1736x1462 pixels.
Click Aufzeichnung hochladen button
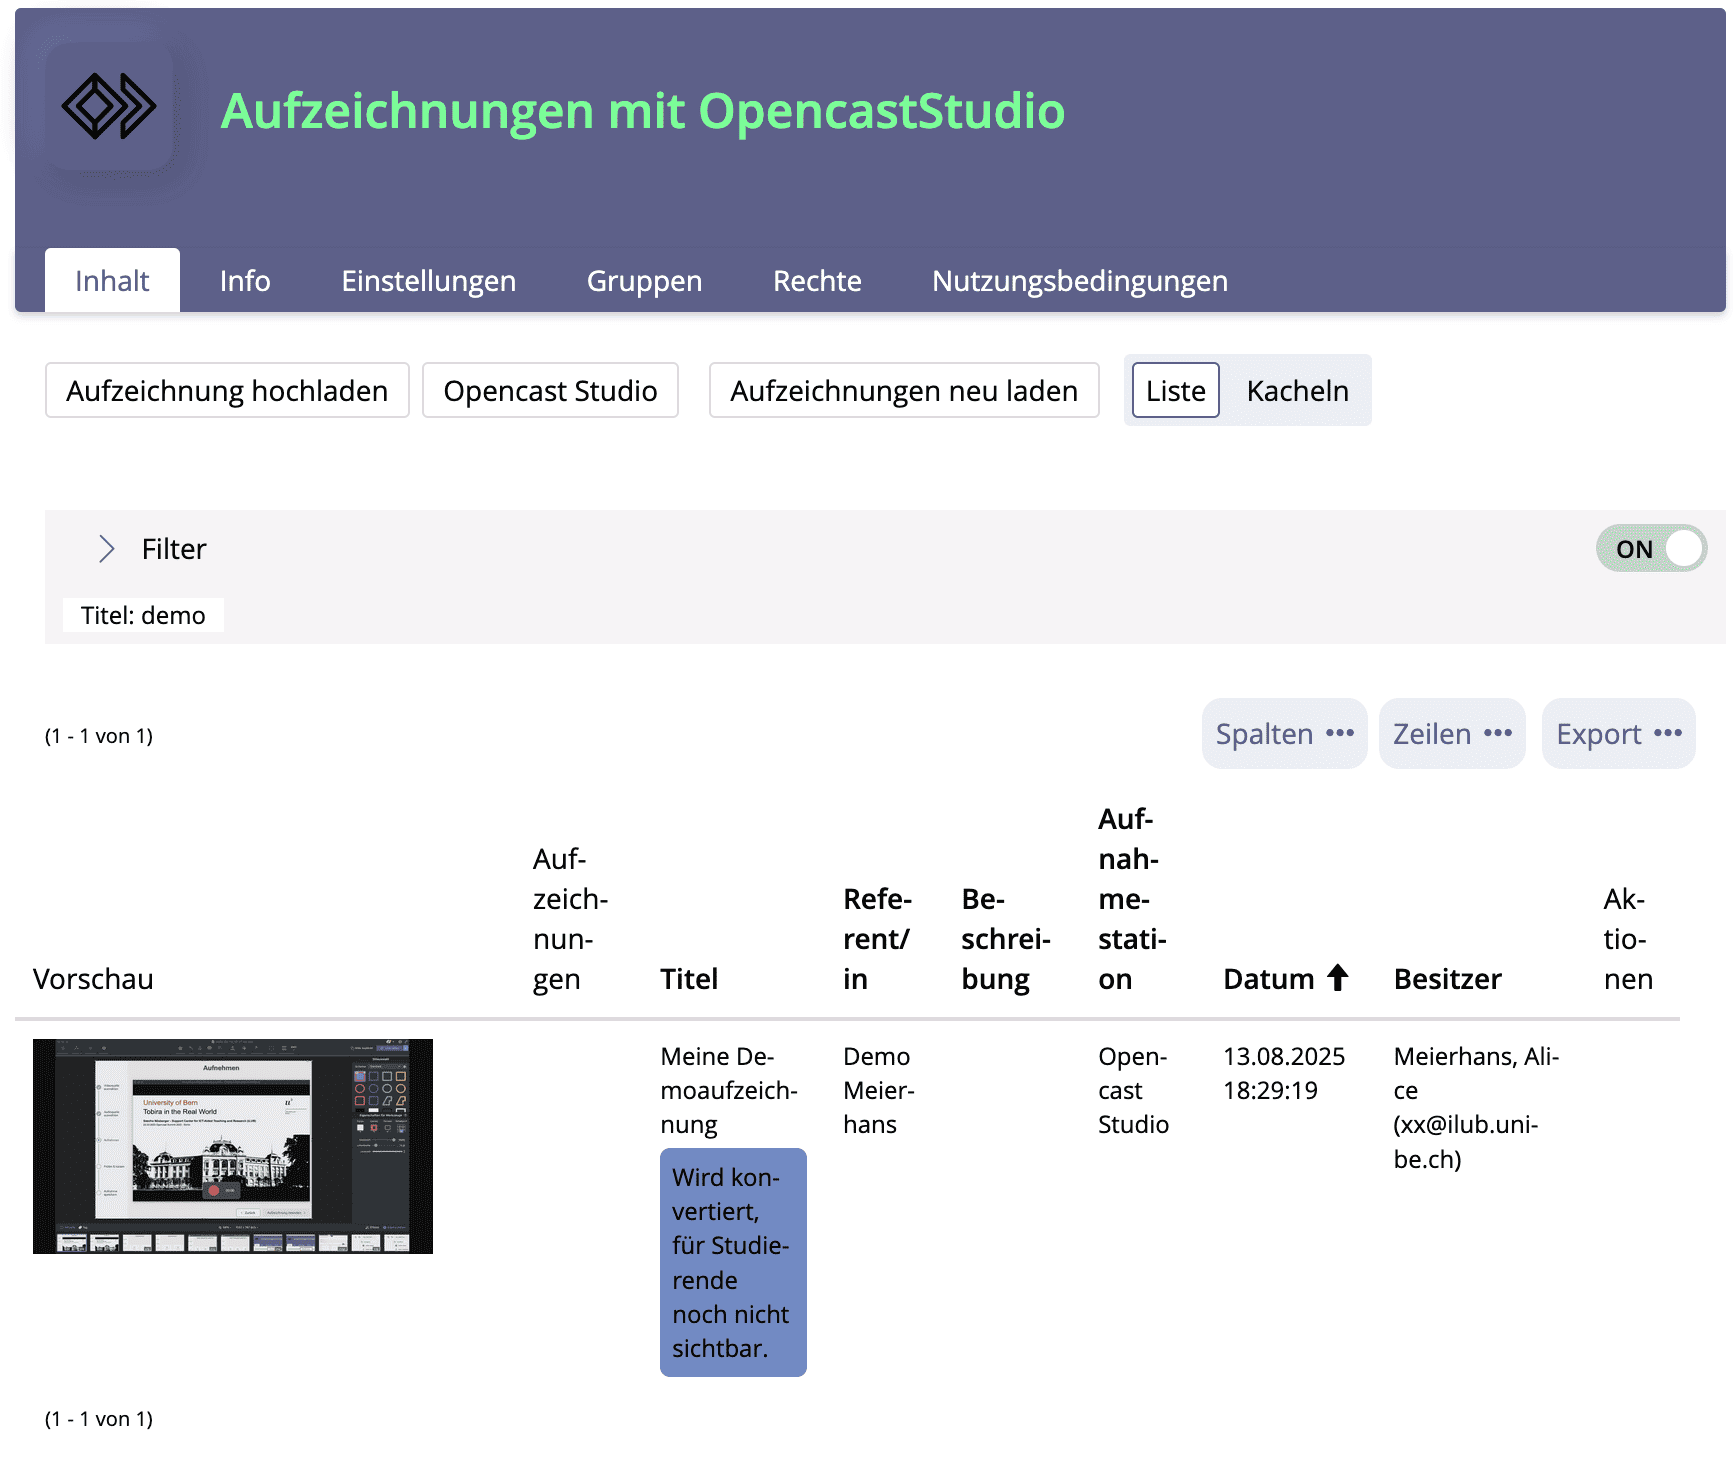point(227,391)
